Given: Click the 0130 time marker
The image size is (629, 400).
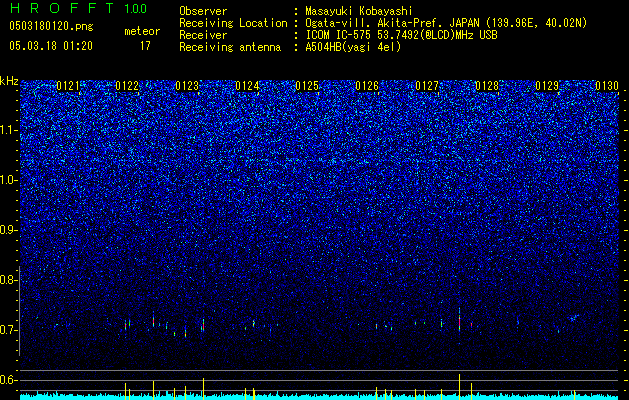Looking at the screenshot, I should 607,86.
